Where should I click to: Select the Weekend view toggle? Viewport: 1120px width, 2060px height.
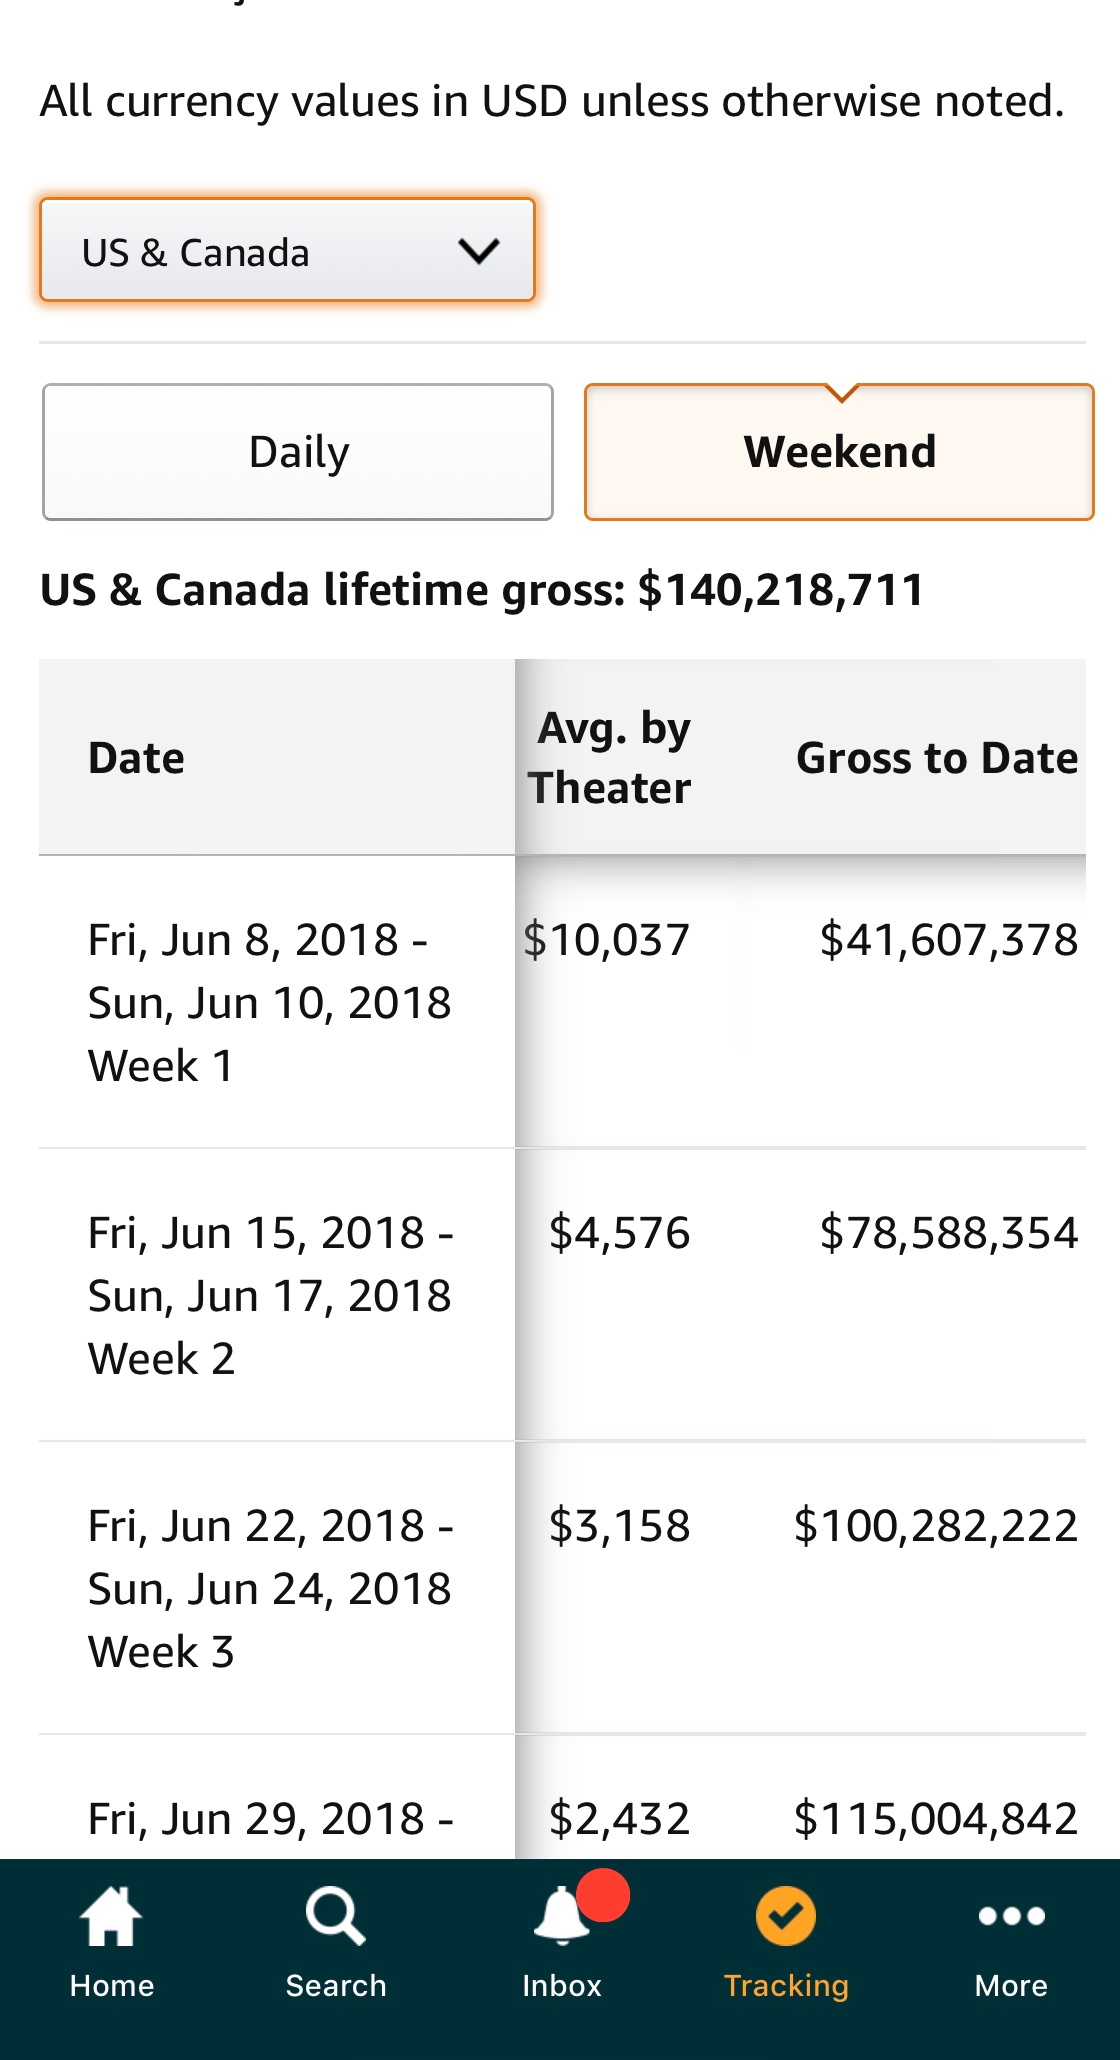(x=839, y=452)
